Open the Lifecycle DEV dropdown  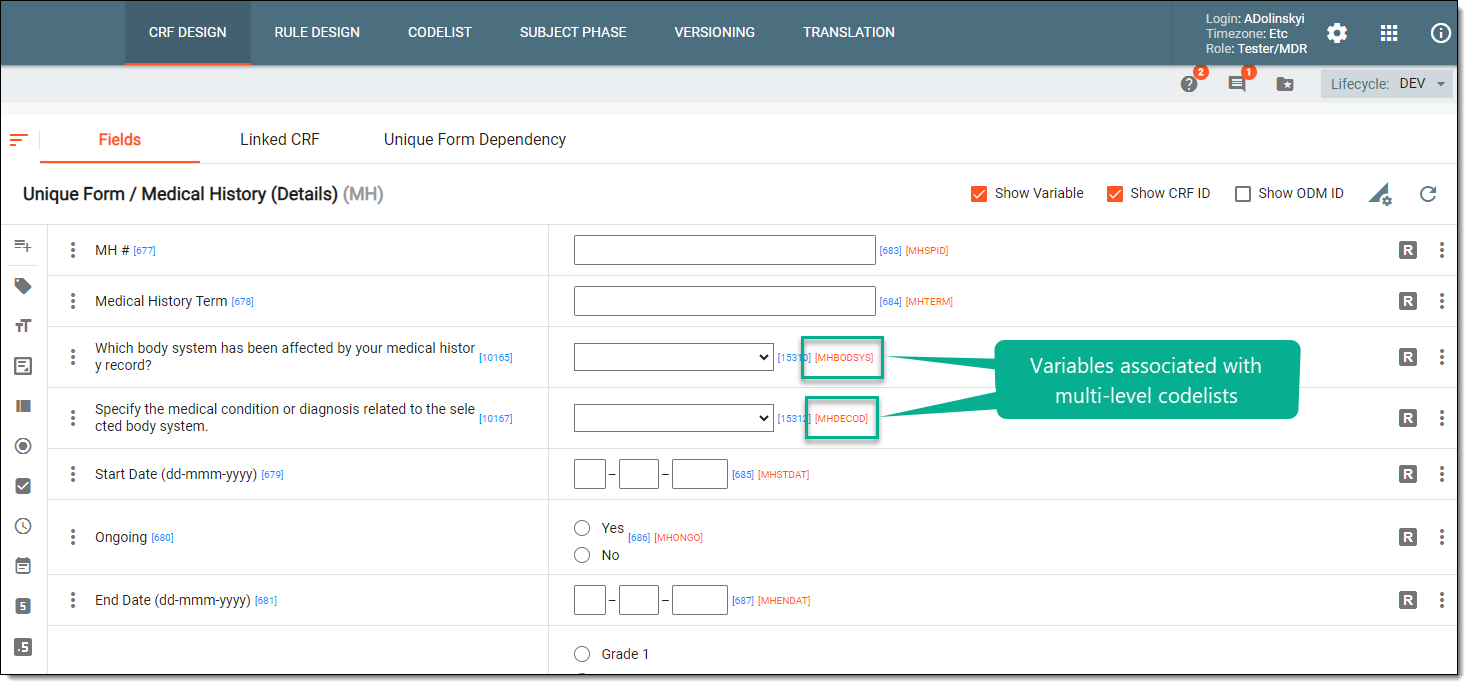tap(1386, 84)
